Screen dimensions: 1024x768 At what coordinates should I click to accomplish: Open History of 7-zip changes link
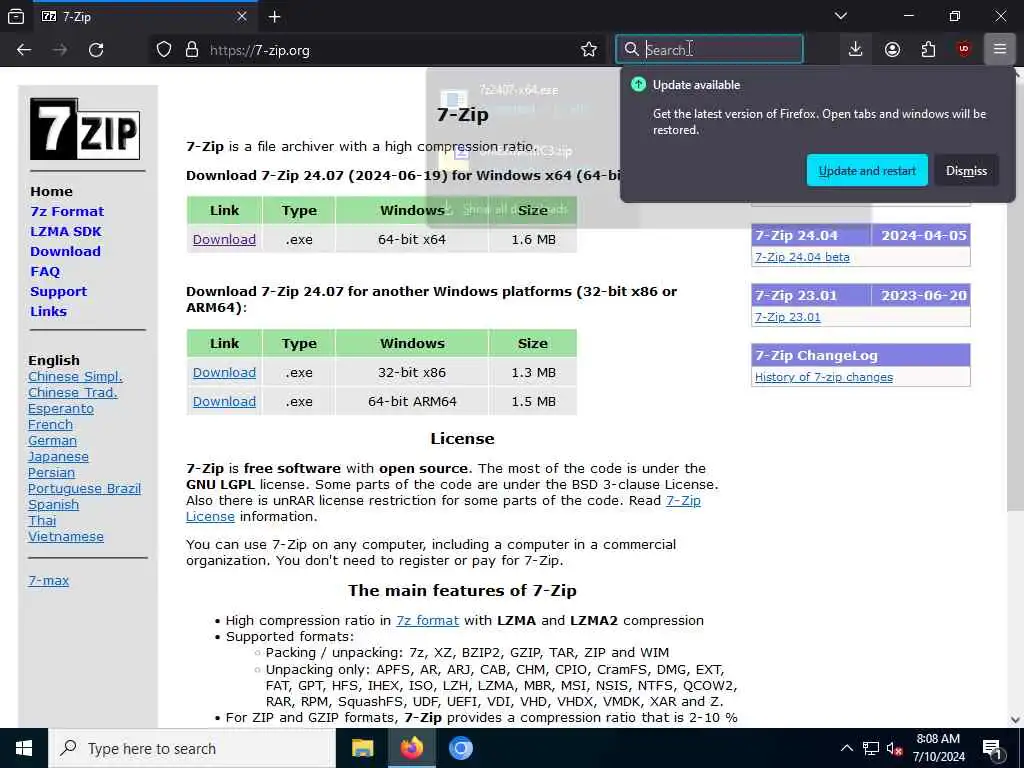824,377
